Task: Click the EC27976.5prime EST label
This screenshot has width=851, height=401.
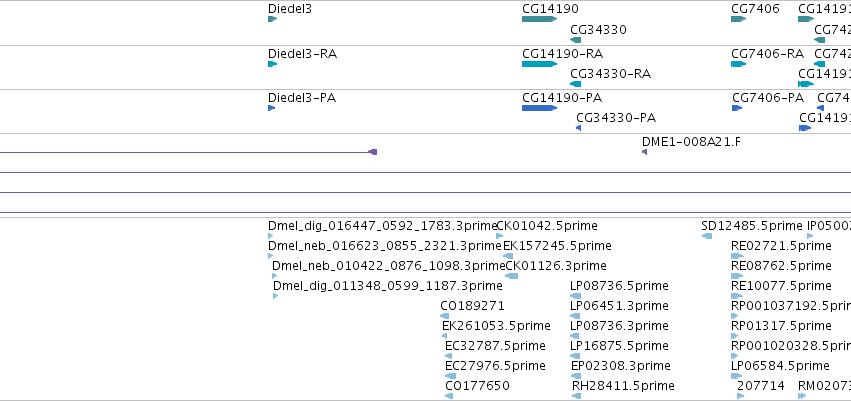Action: (x=496, y=366)
